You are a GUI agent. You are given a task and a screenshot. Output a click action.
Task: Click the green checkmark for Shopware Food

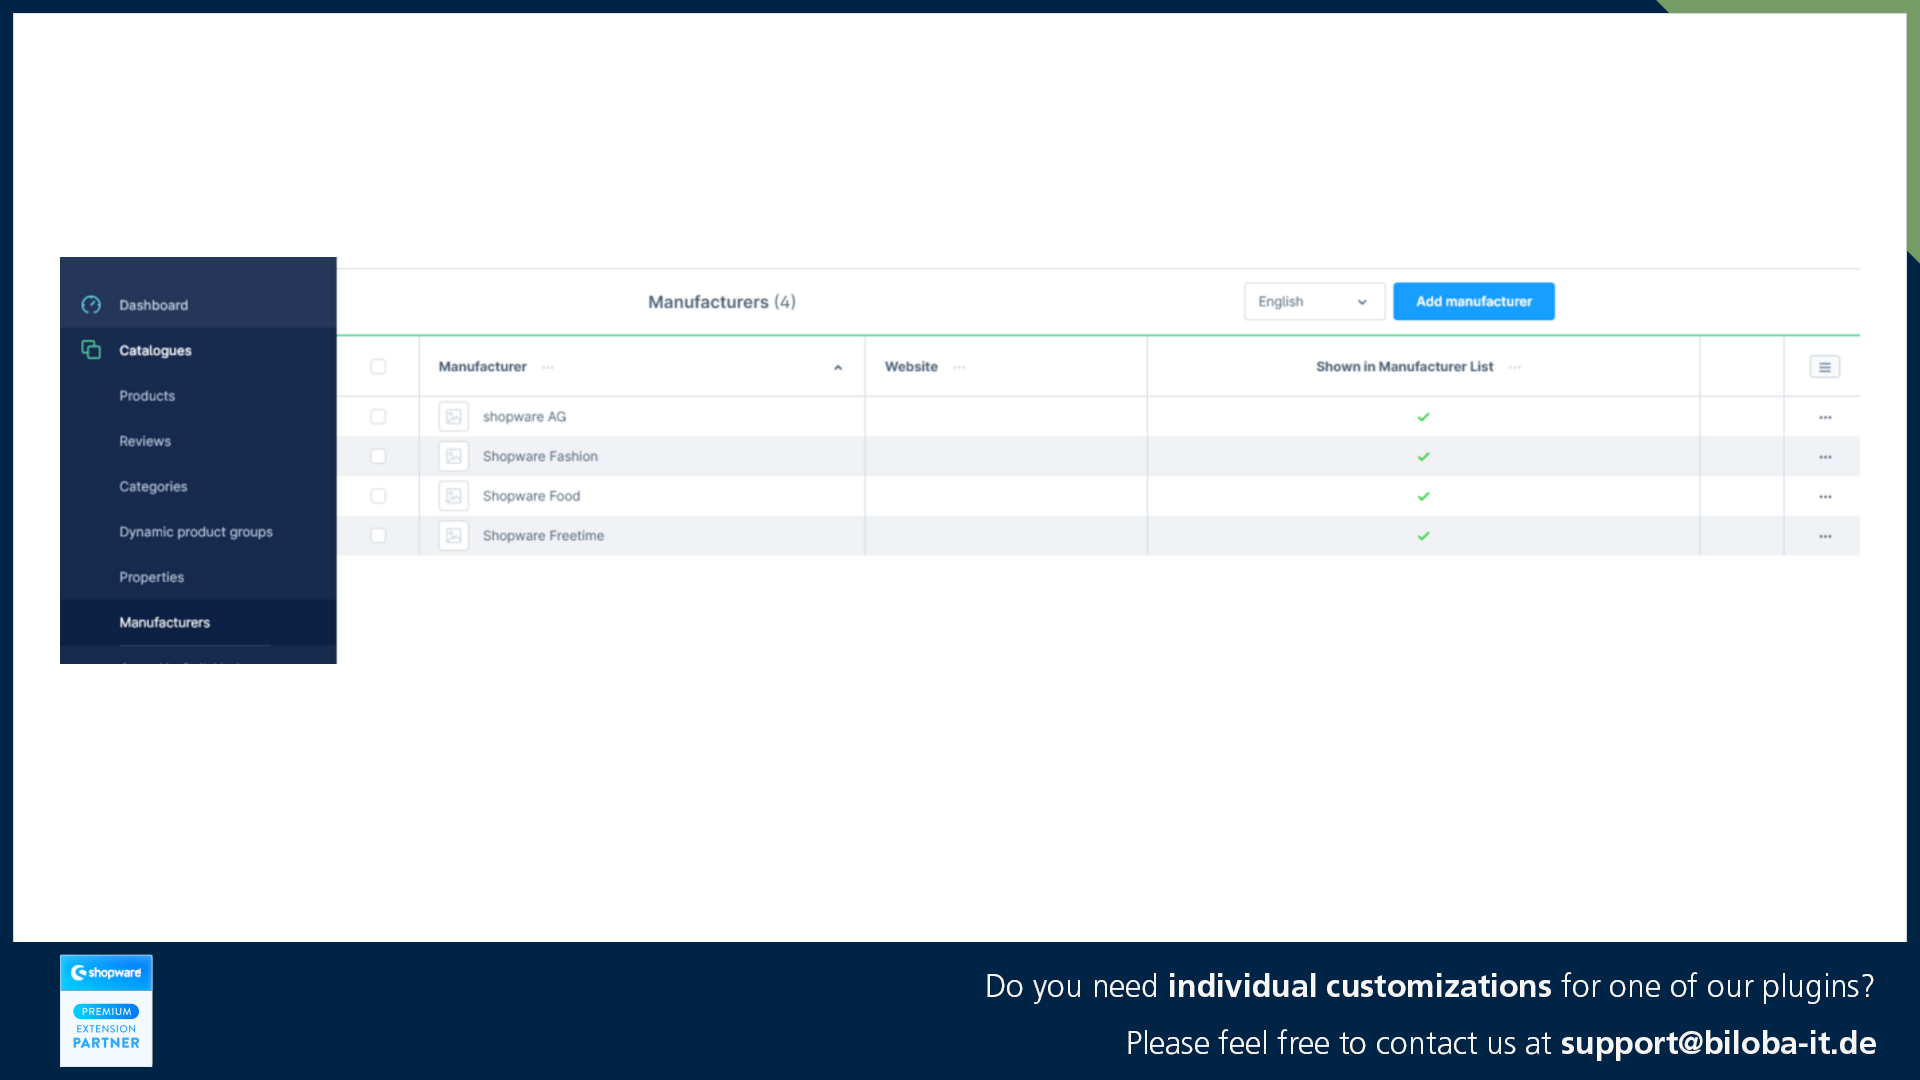point(1423,496)
